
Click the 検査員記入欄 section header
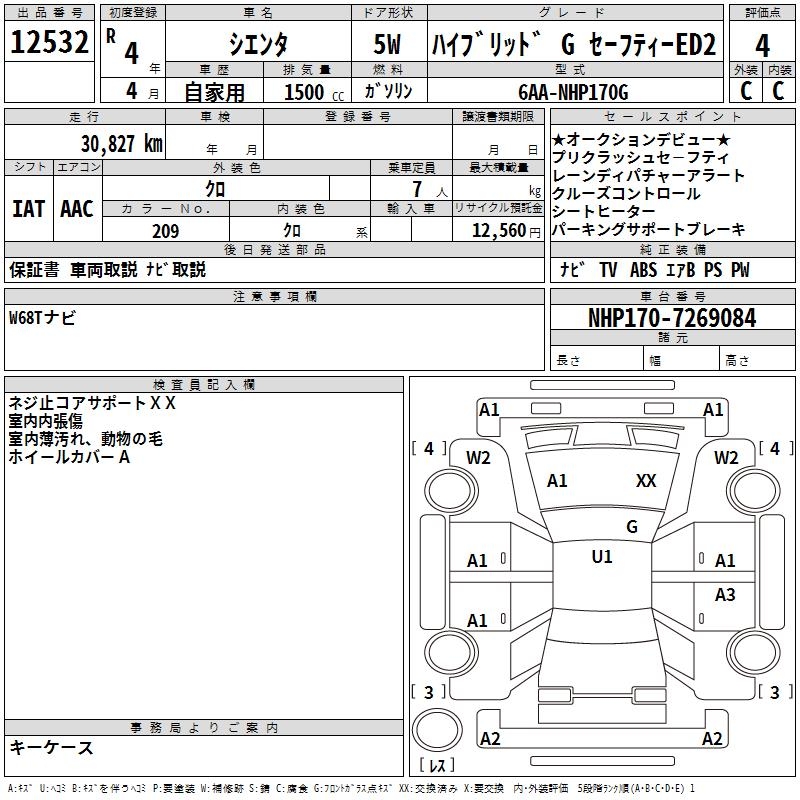(x=204, y=385)
